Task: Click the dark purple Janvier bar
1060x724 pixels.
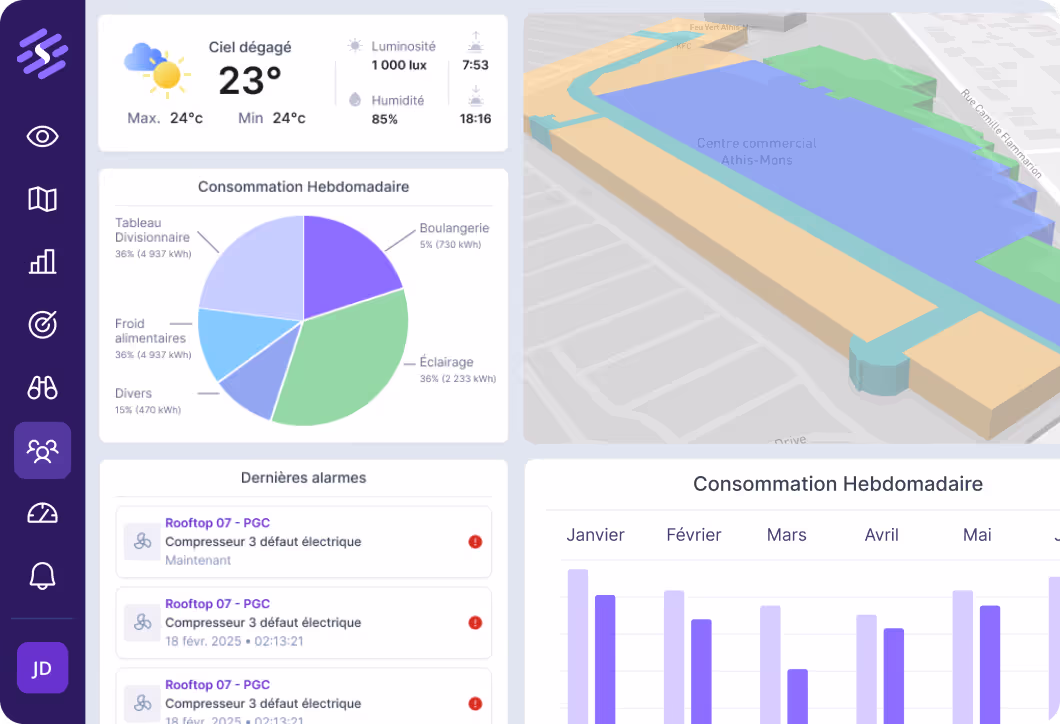Action: tap(605, 659)
